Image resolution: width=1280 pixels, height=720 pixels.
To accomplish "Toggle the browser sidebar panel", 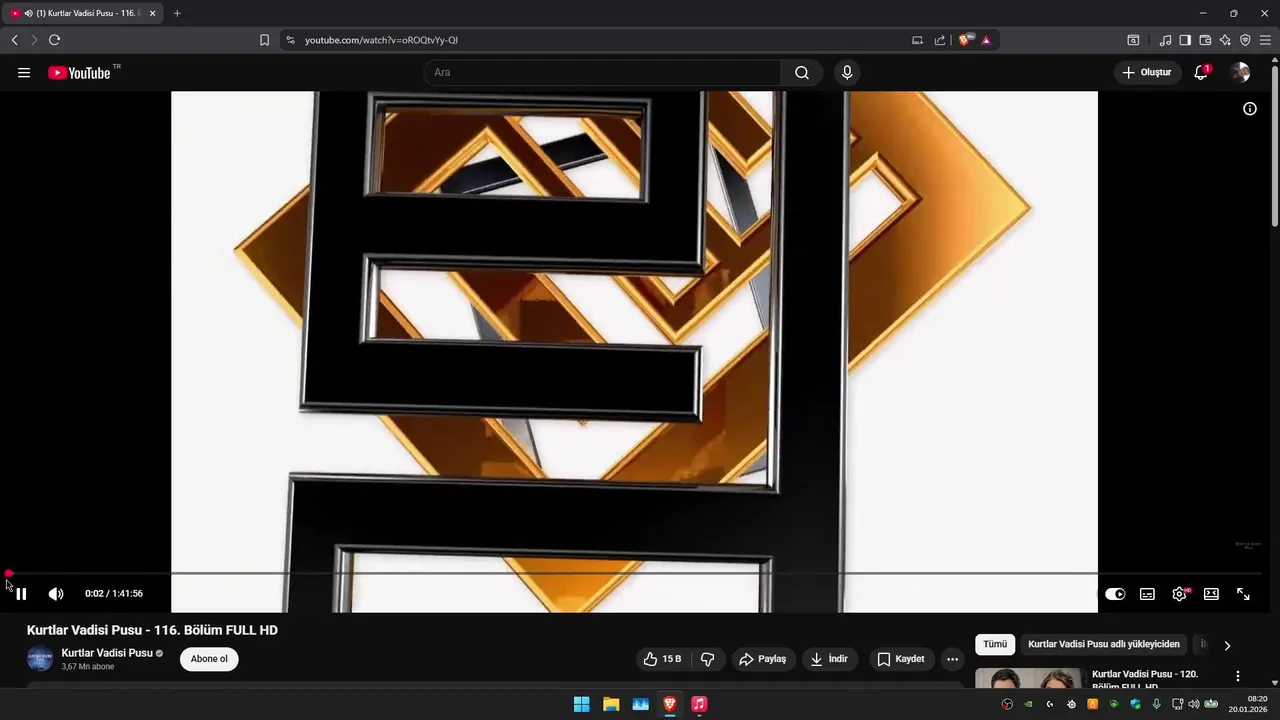I will coord(1185,40).
